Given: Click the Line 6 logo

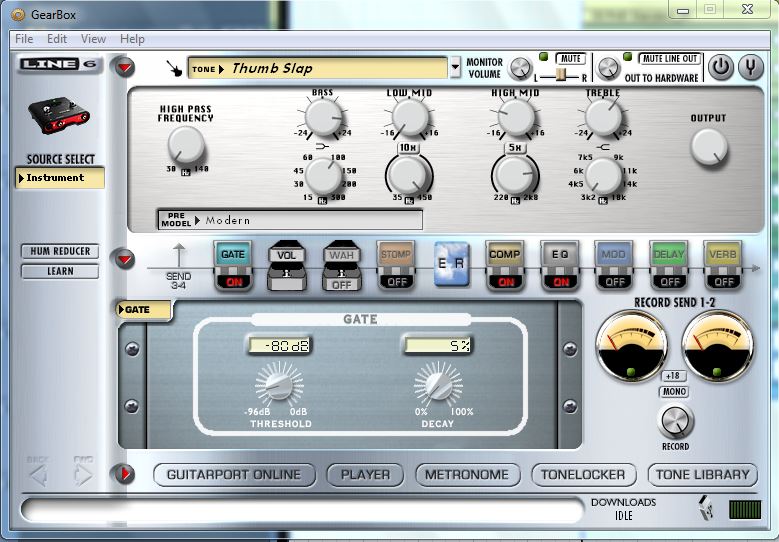Looking at the screenshot, I should point(60,64).
